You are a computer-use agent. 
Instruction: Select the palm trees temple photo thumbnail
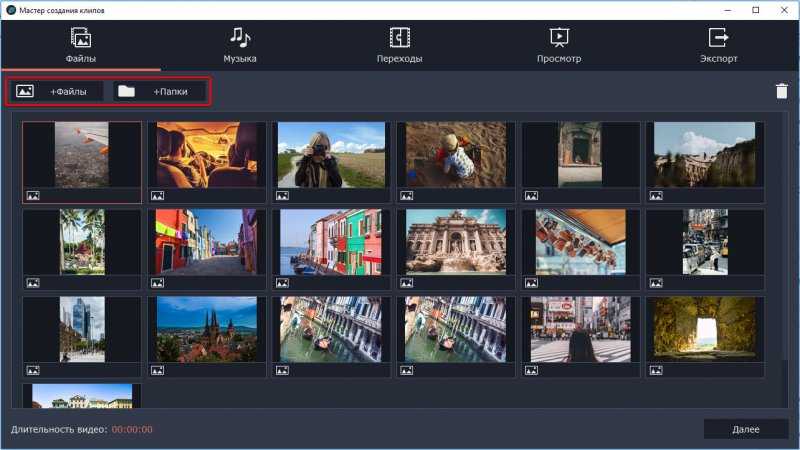pos(82,242)
